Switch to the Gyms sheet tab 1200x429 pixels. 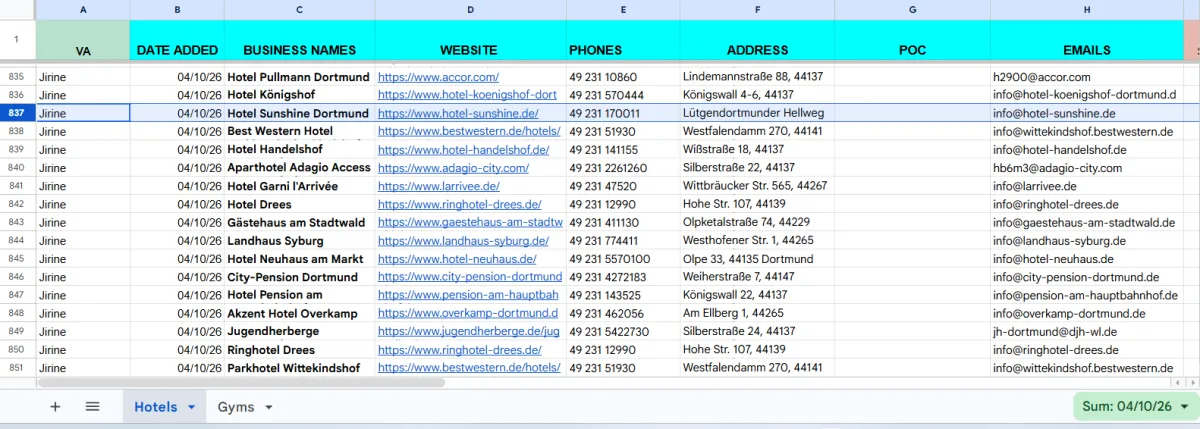(236, 407)
